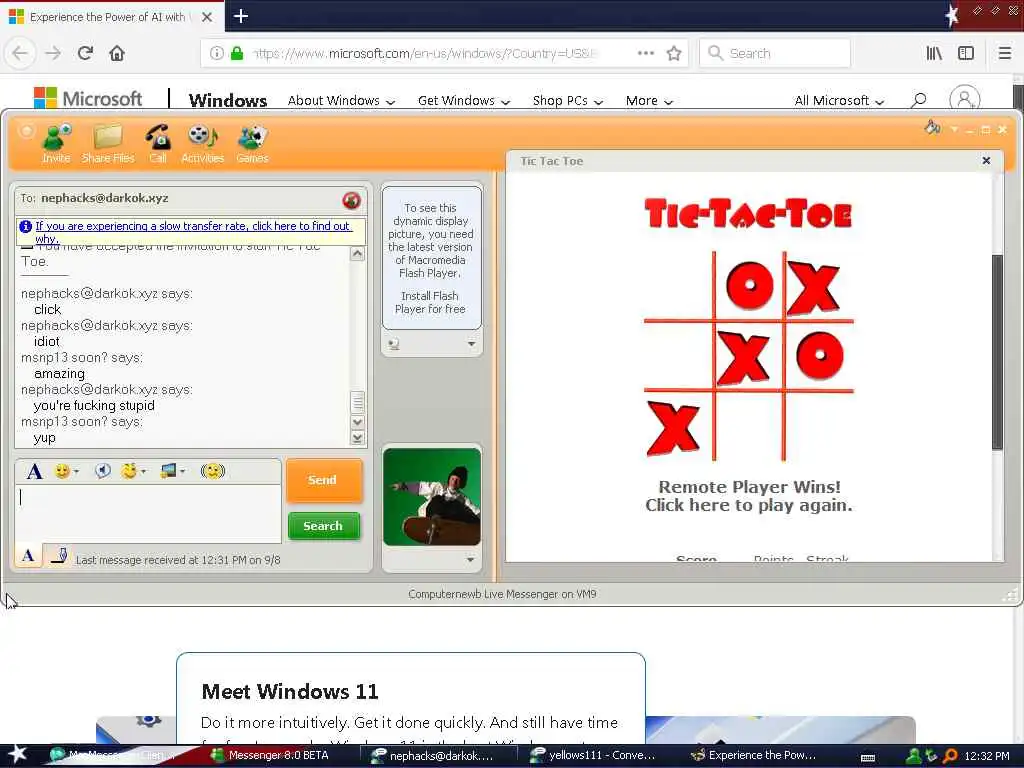This screenshot has height=768, width=1024.
Task: Open the backgrounds picture icon
Action: [168, 471]
